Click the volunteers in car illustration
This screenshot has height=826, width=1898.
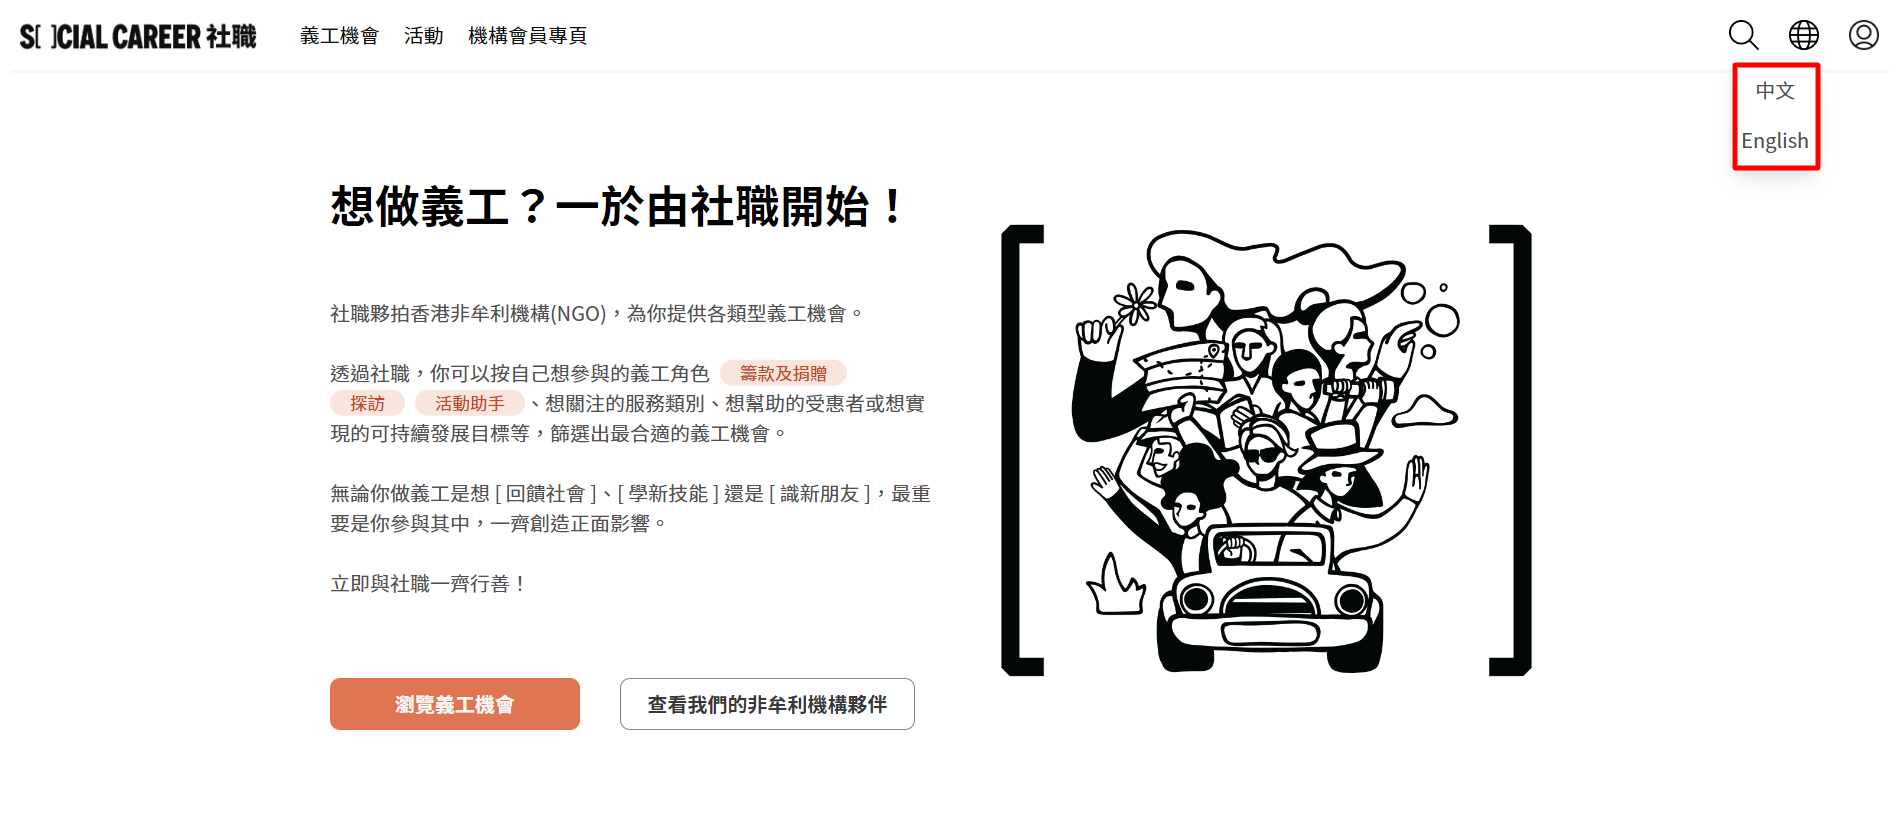pos(1266,450)
